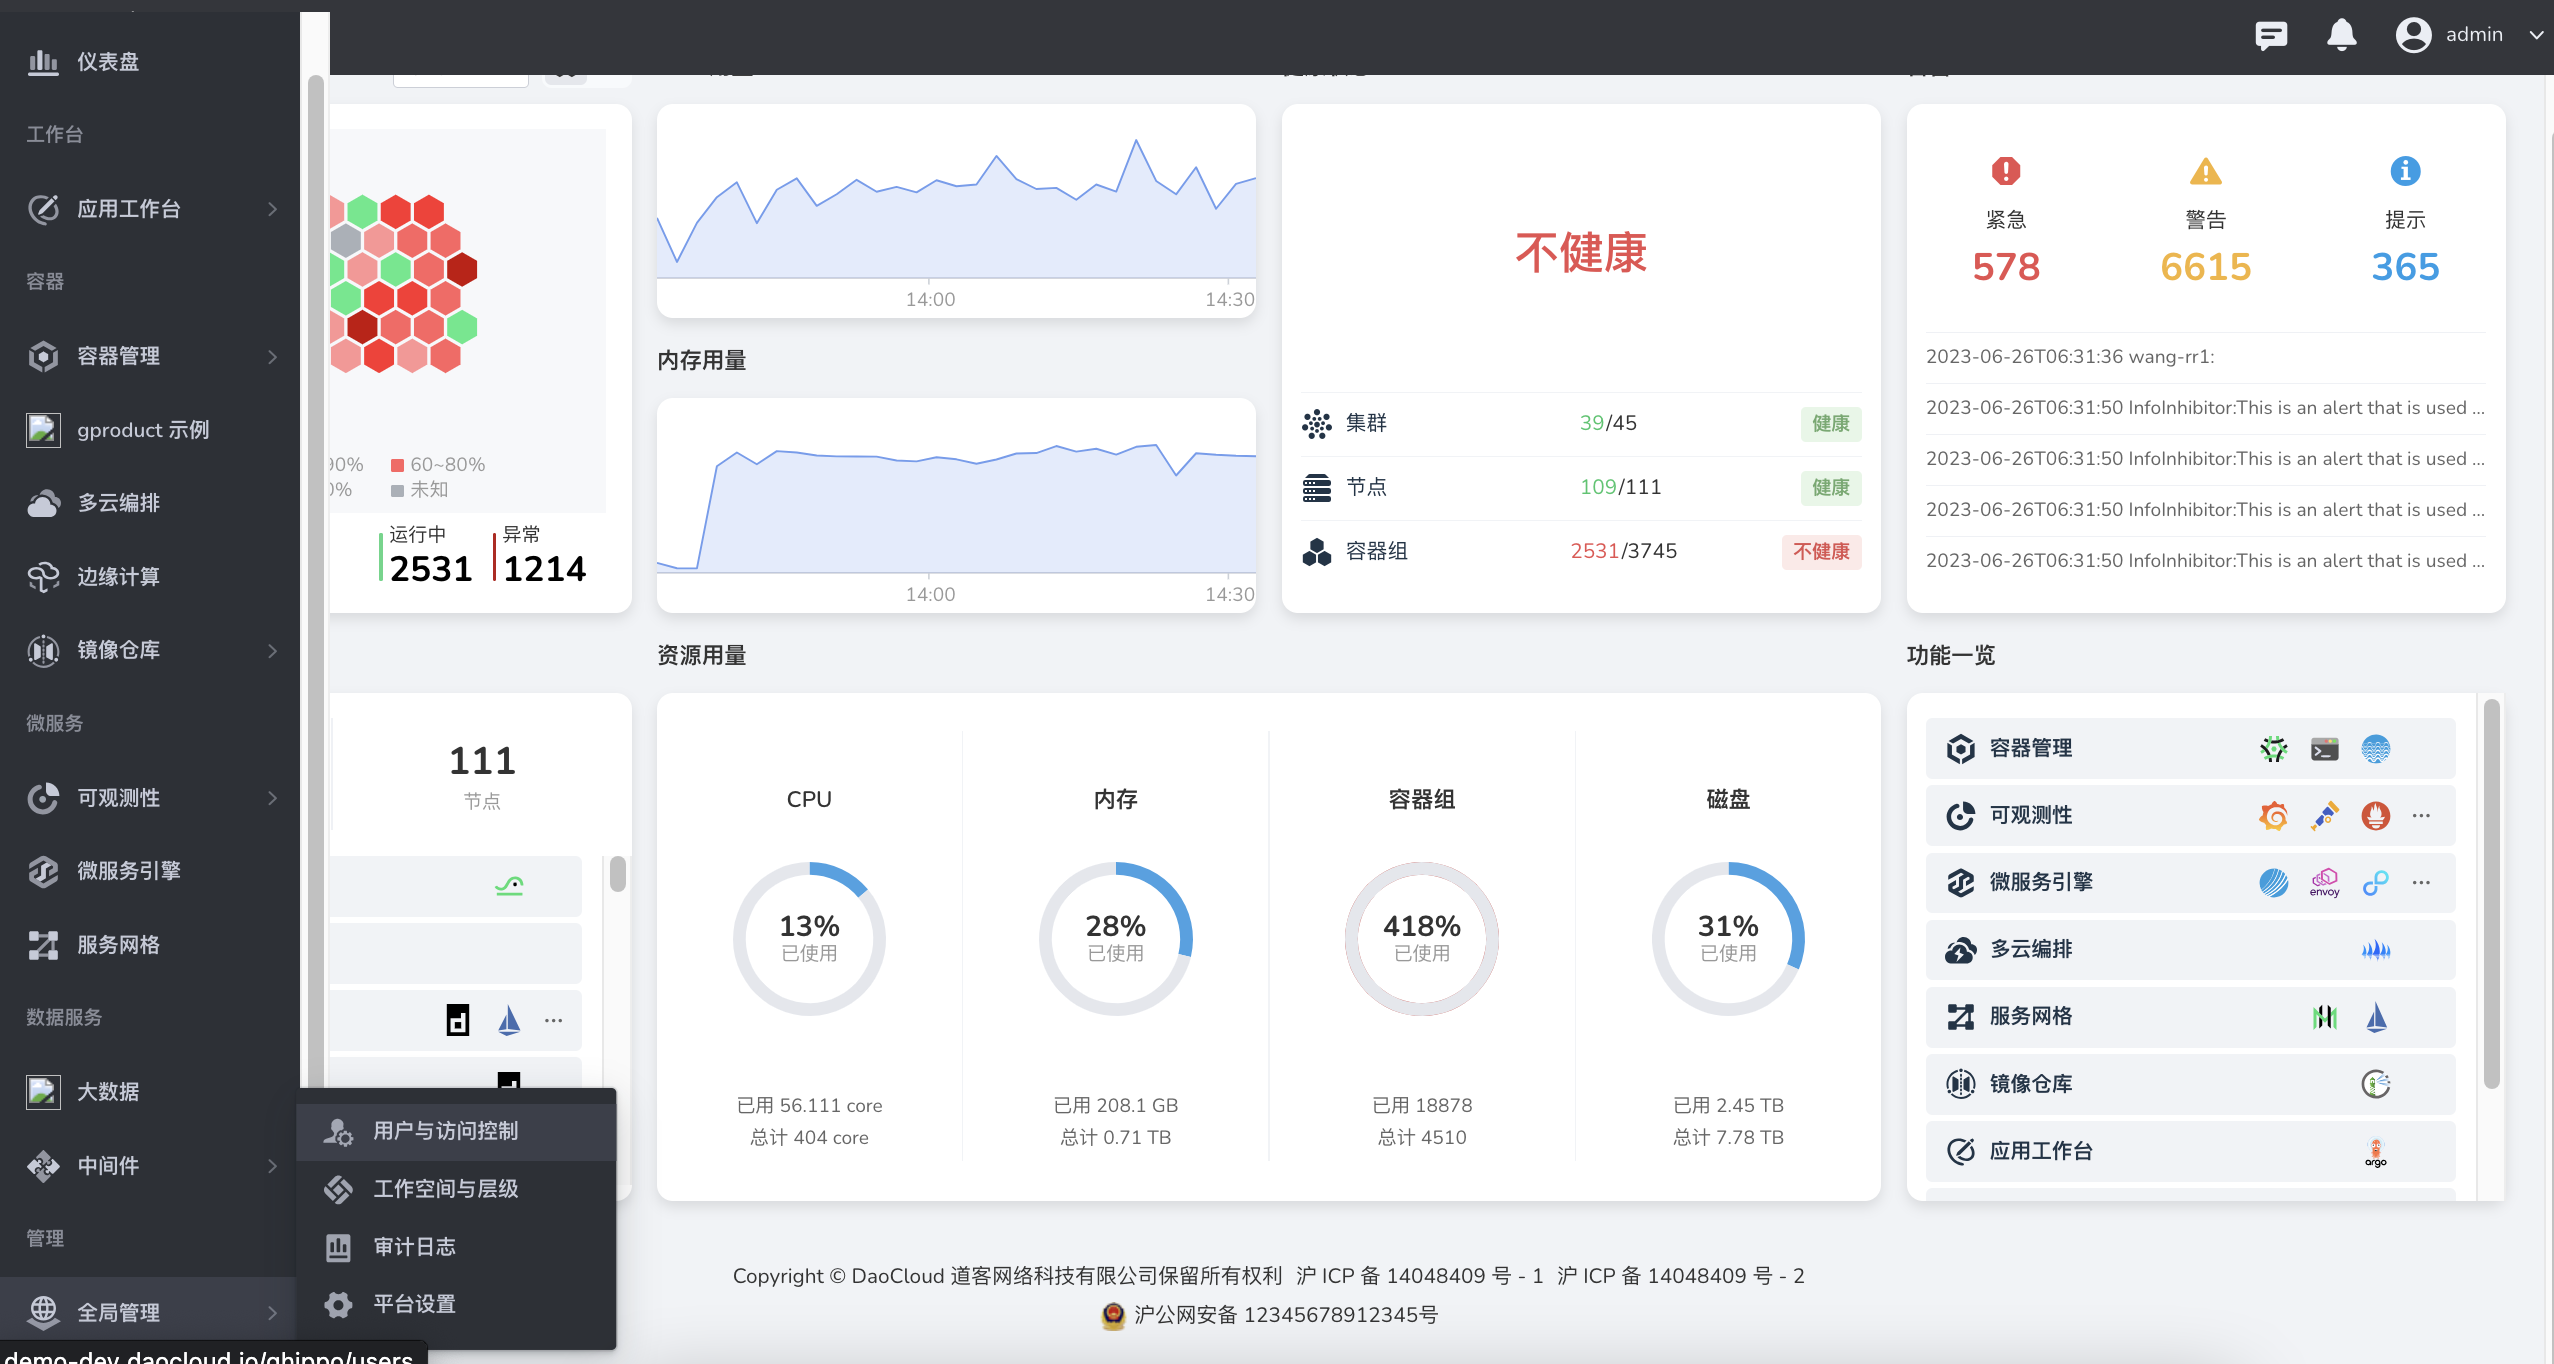Click the info alert count 365

click(2405, 267)
